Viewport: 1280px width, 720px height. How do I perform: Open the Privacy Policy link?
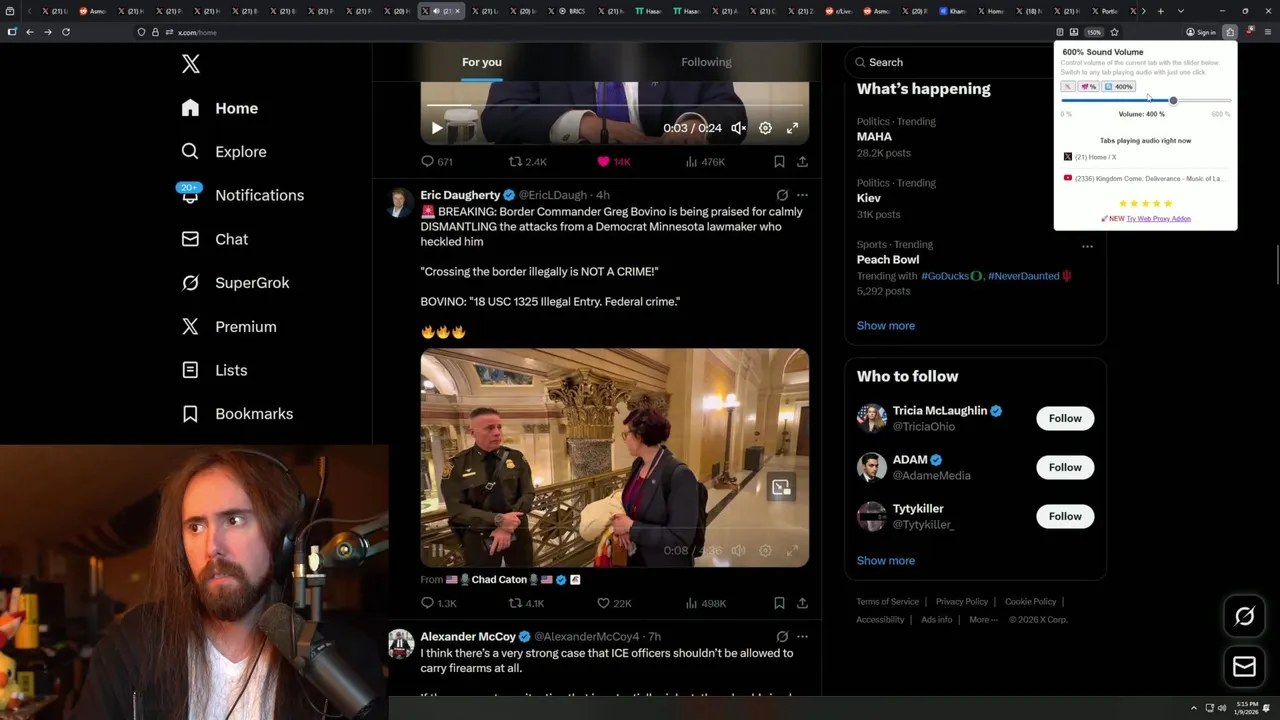tap(961, 601)
